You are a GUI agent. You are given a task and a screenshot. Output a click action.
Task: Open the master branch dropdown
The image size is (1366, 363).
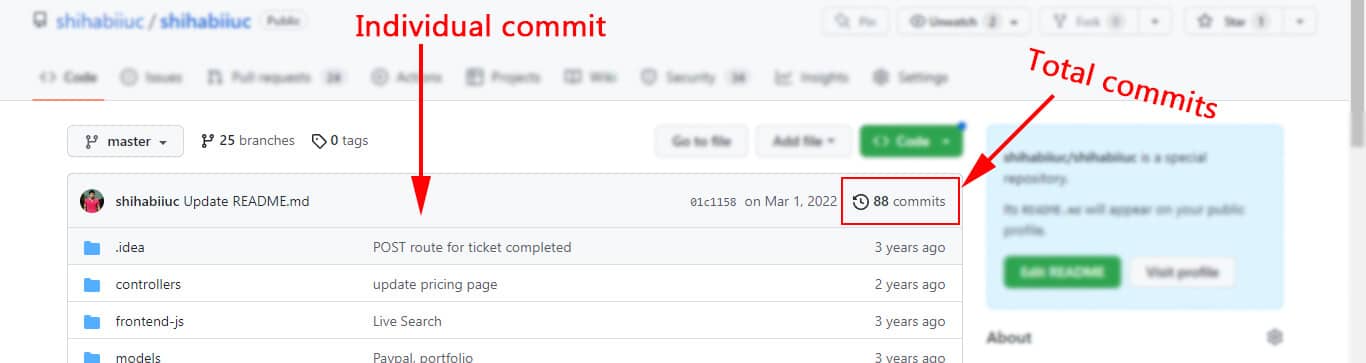pos(125,141)
